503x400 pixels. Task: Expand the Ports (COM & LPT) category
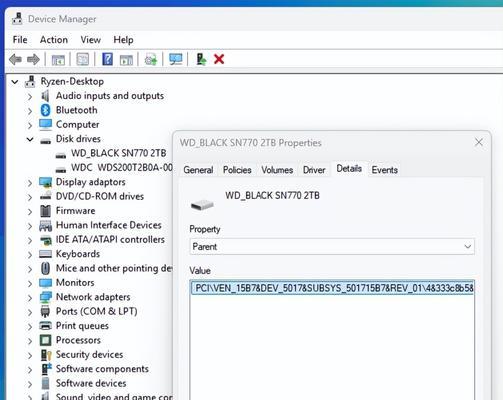coord(30,312)
